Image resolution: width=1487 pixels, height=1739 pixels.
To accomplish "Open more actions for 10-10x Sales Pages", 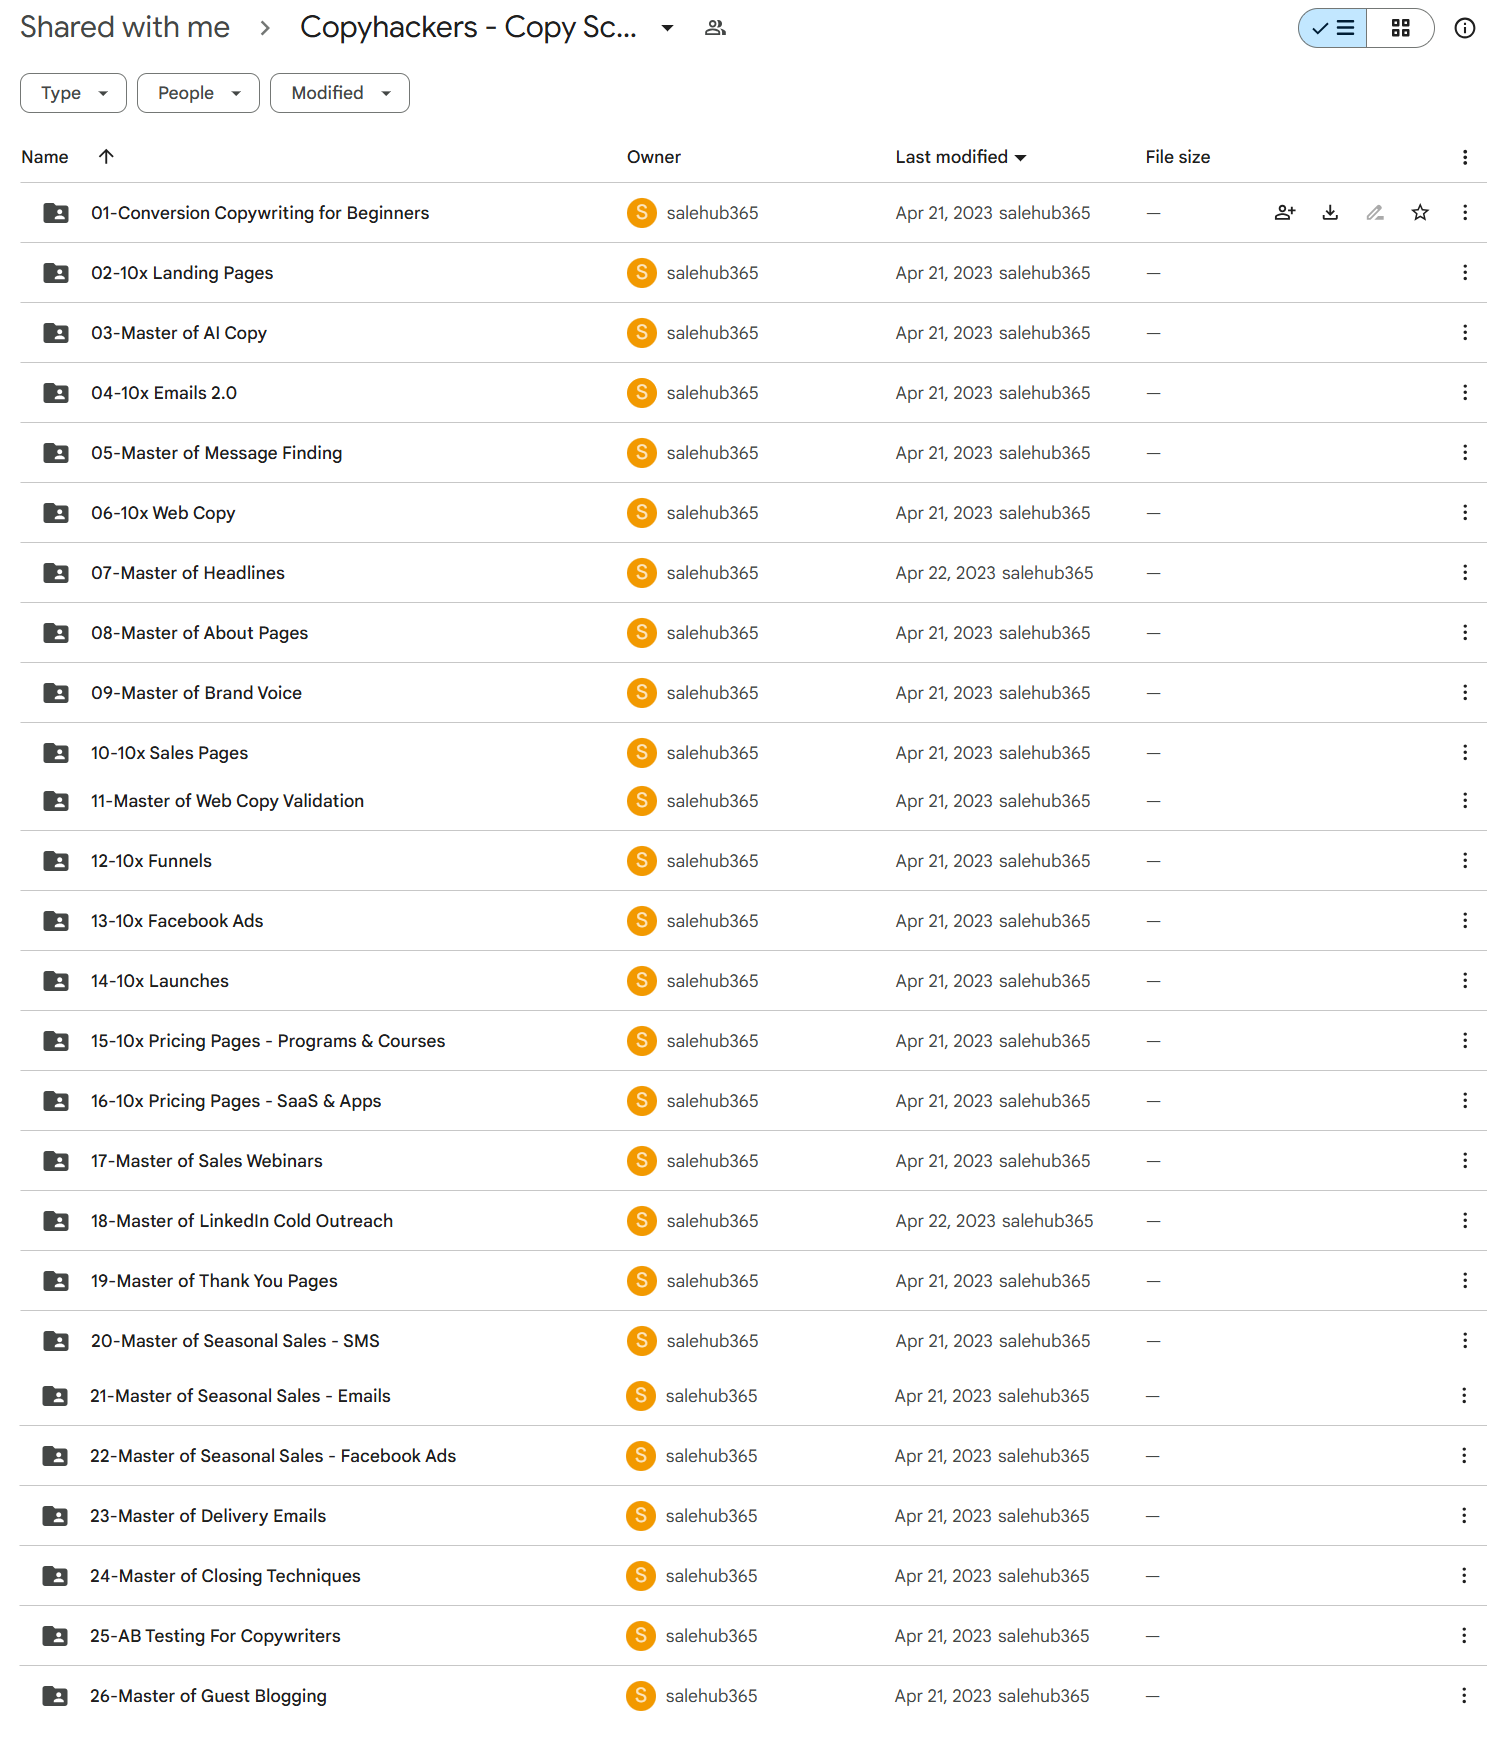I will [x=1465, y=752].
